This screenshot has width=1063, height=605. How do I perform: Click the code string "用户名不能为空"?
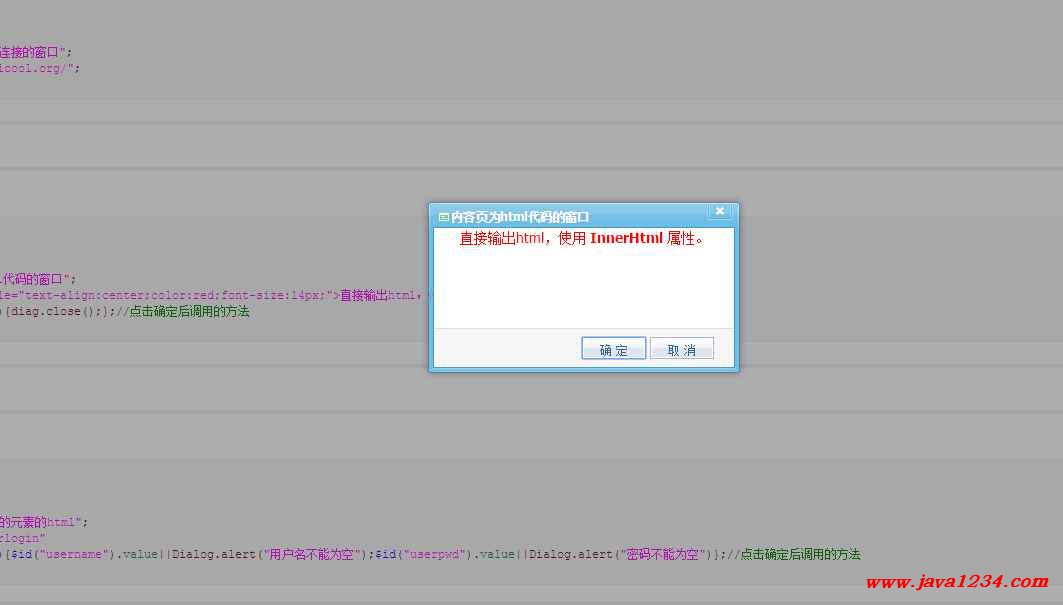311,554
